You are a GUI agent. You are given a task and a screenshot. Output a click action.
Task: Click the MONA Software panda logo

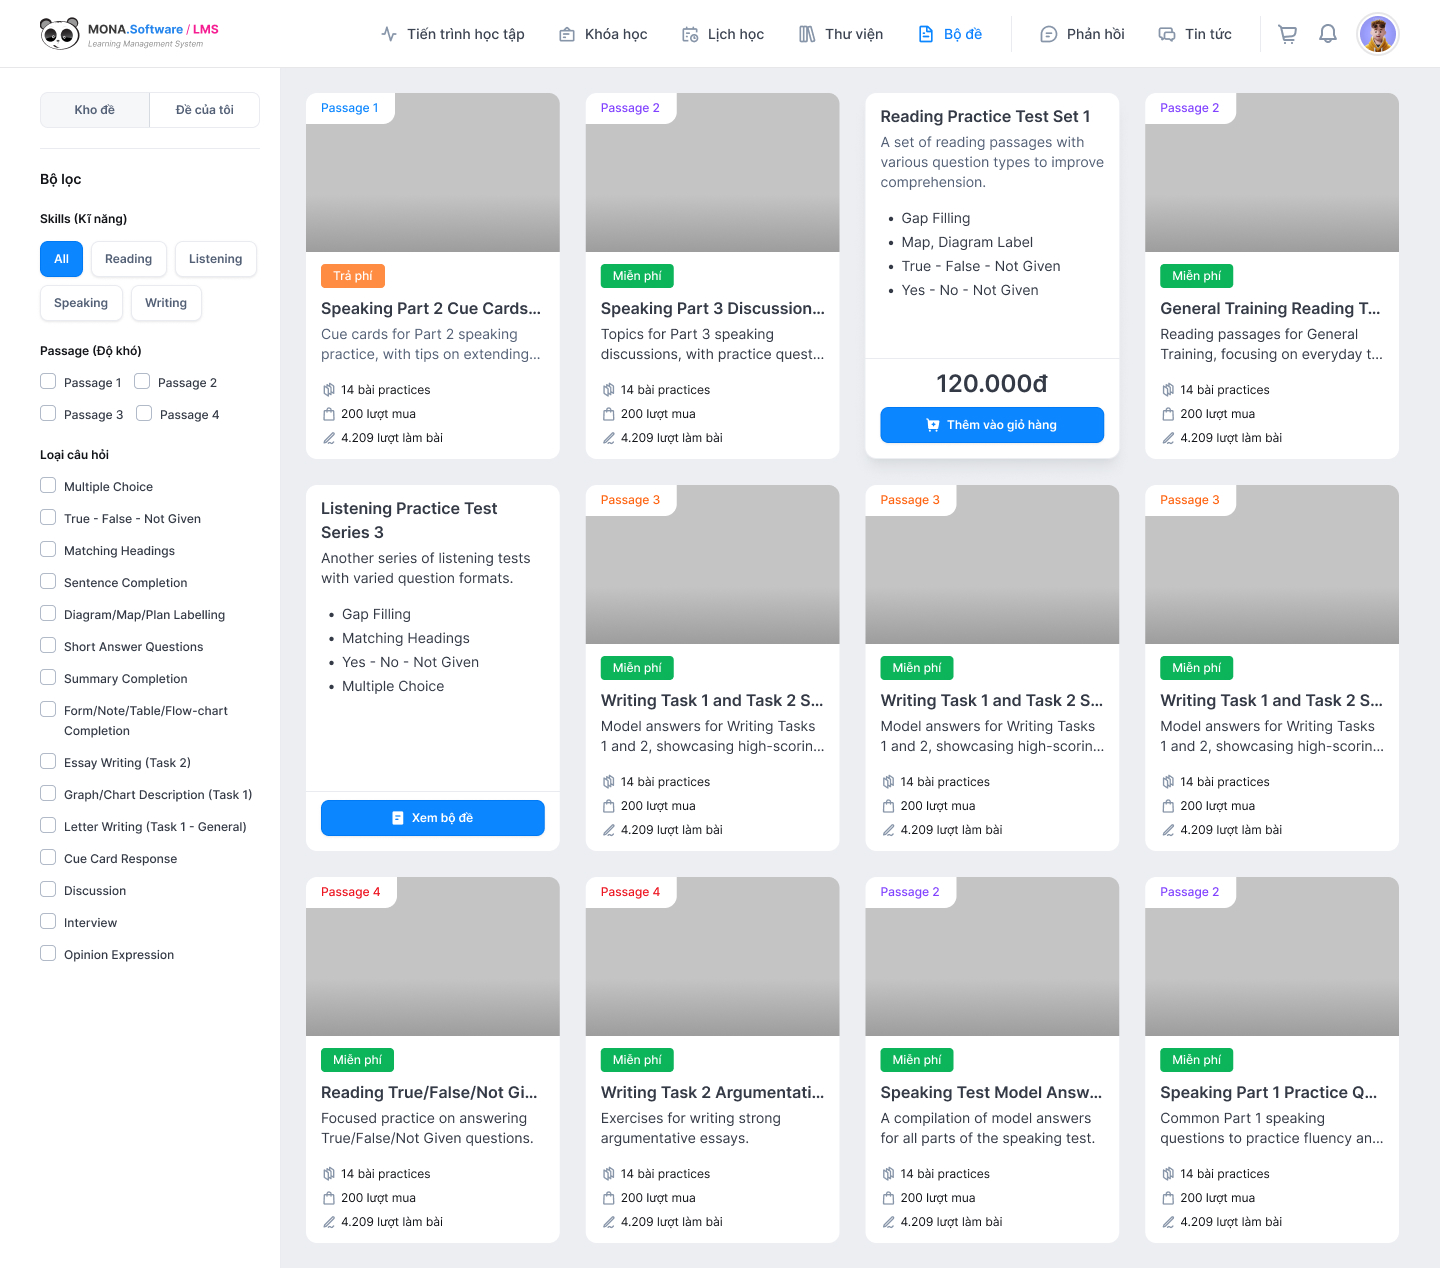60,34
